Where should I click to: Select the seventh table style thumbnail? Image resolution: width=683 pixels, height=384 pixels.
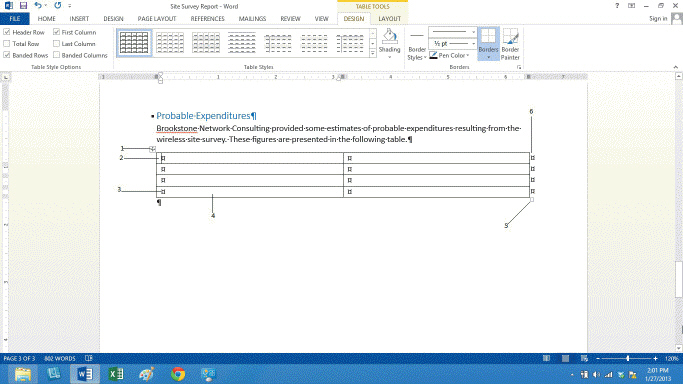(x=350, y=43)
